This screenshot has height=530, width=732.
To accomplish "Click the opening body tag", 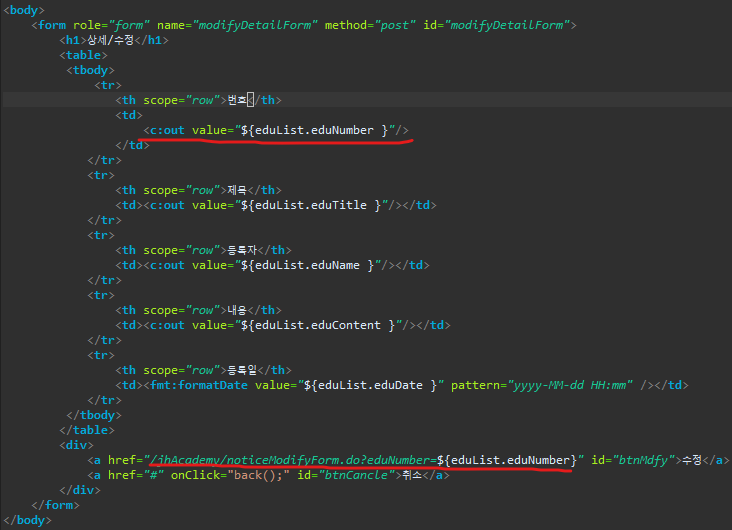I will pos(24,10).
